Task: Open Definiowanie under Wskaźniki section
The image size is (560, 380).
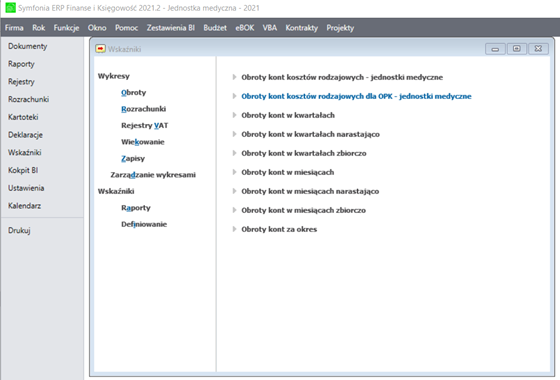Action: pos(144,224)
